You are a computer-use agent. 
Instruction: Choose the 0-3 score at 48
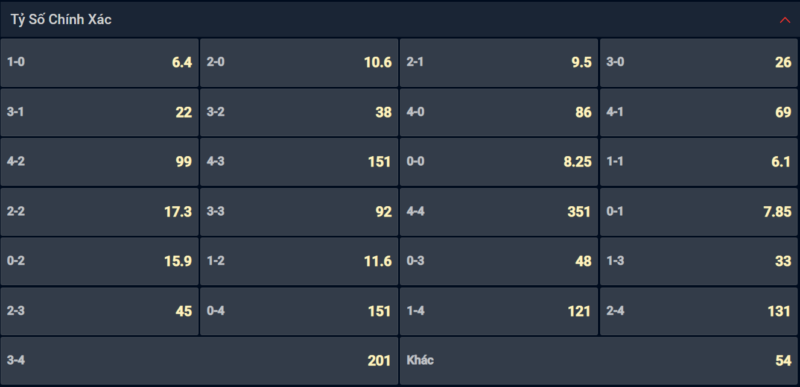pos(499,261)
